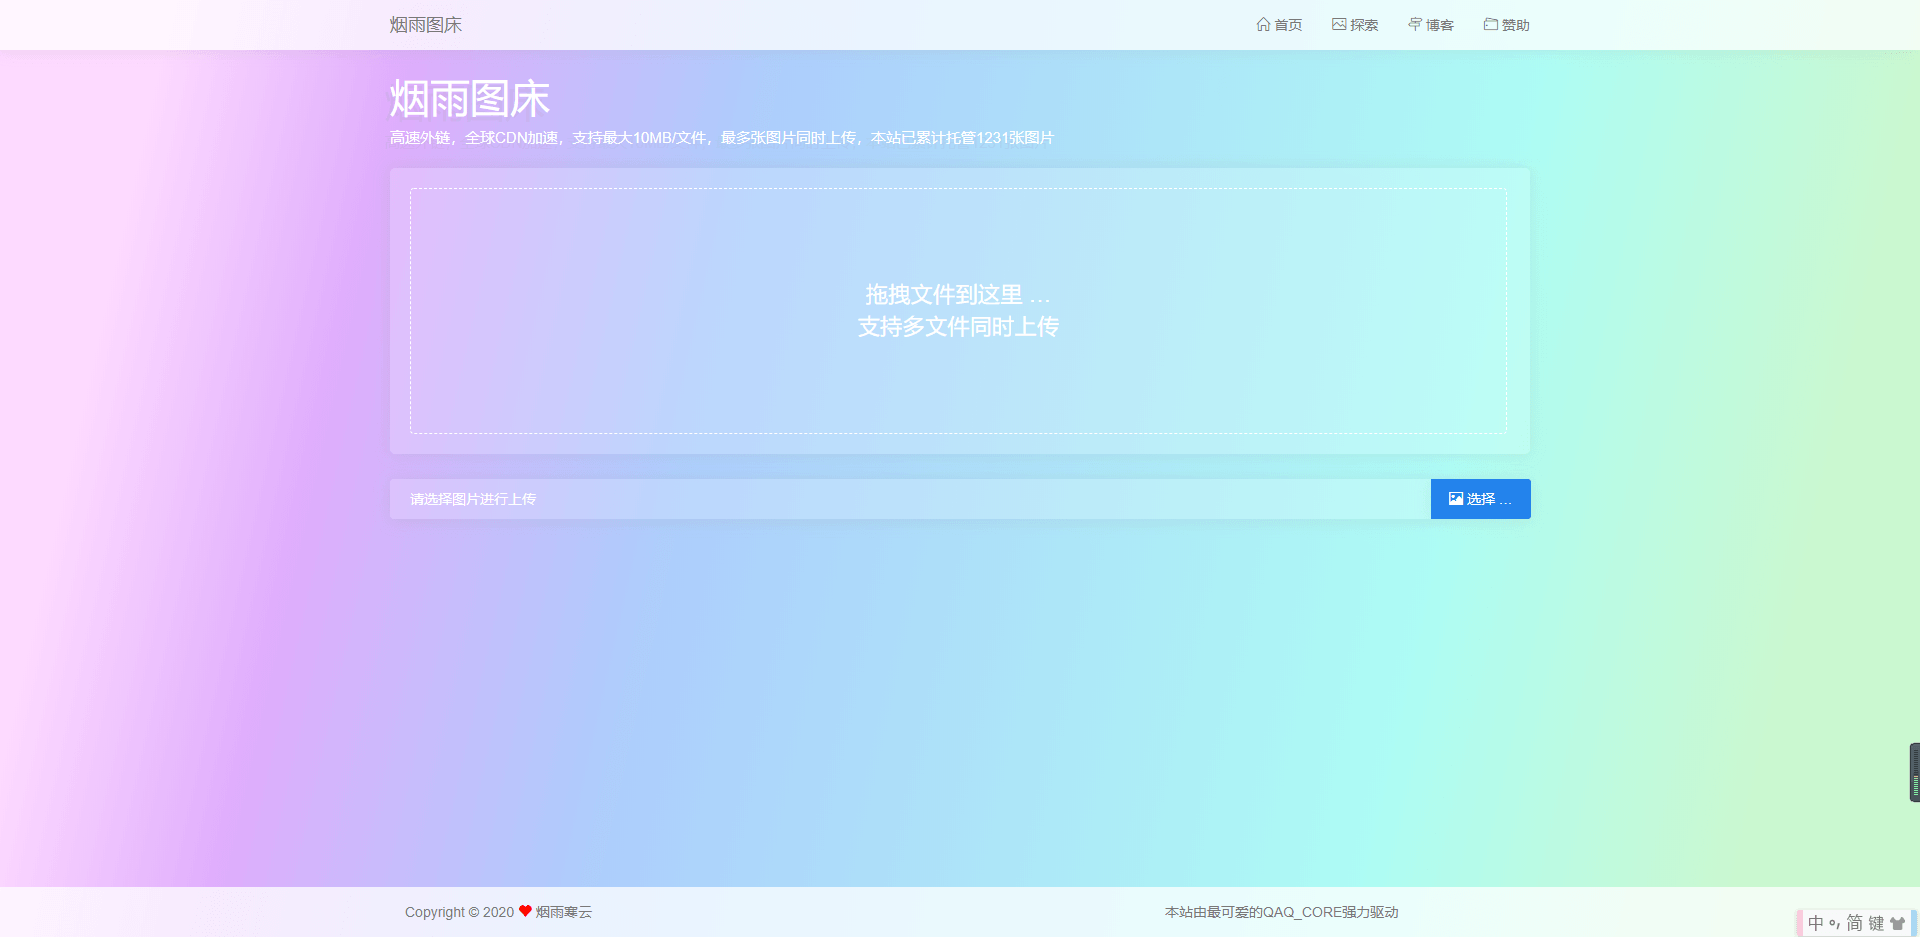
Task: Toggle the IME 简 simplified/traditional mode
Action: click(1855, 923)
